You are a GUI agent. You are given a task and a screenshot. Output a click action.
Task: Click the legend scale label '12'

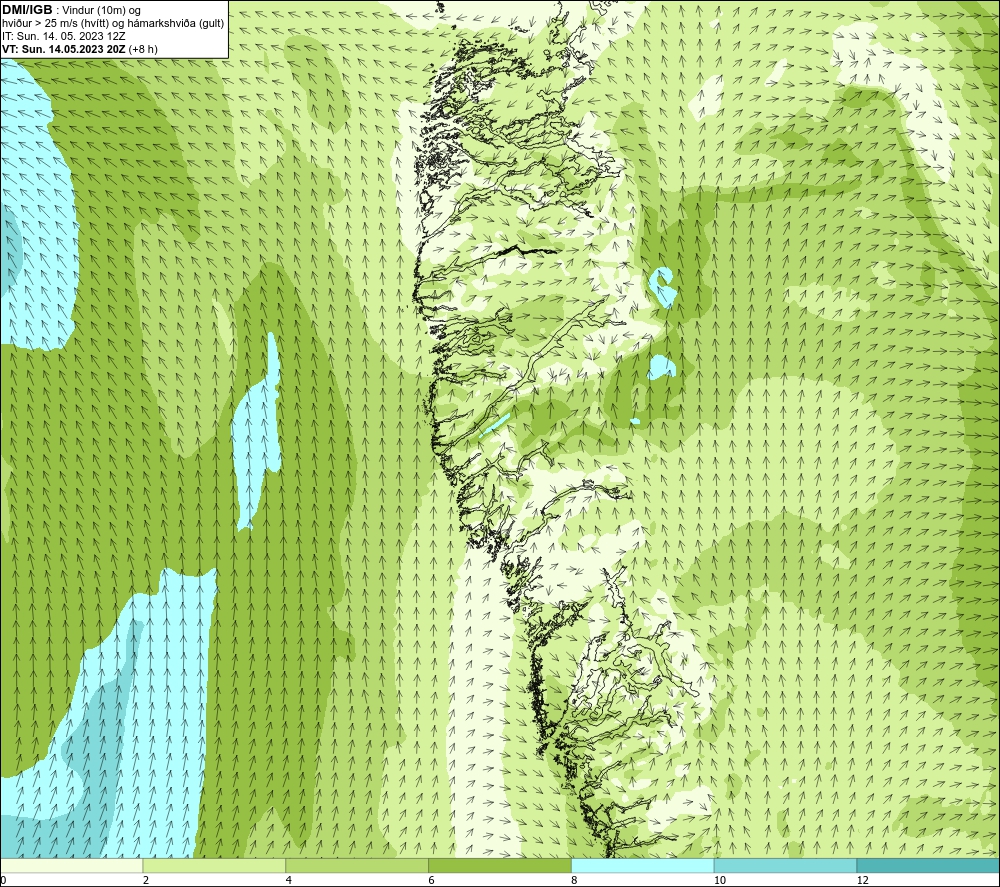pyautogui.click(x=863, y=880)
